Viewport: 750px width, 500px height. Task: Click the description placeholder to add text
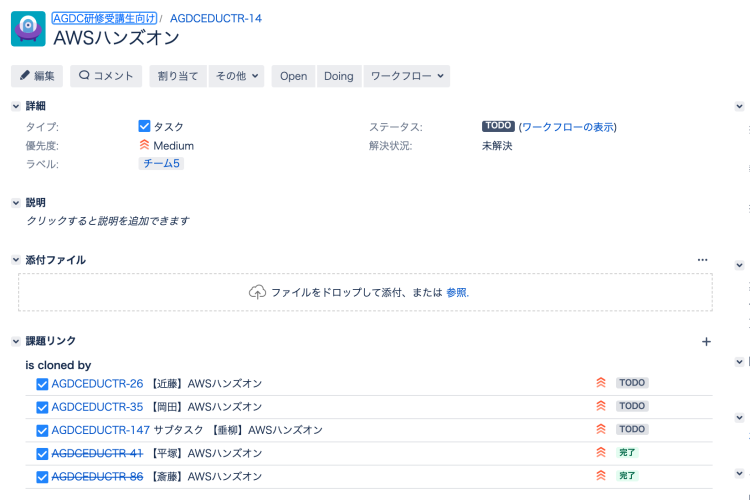tap(108, 221)
